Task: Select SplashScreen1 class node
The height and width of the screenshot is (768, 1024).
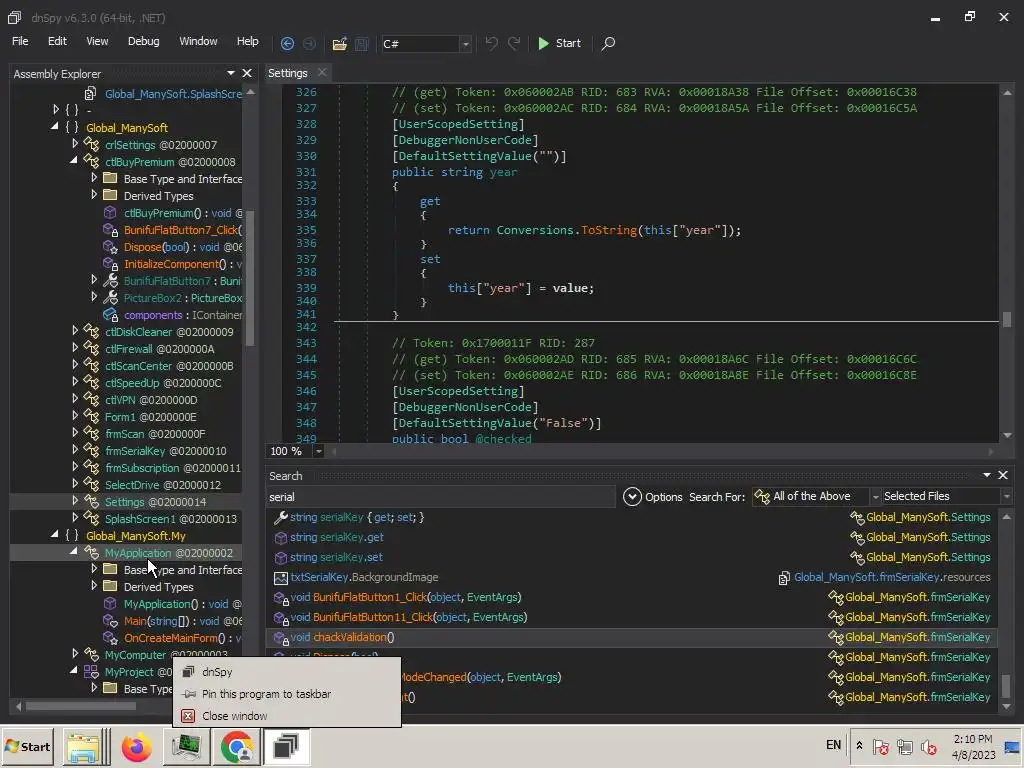Action: [x=170, y=519]
